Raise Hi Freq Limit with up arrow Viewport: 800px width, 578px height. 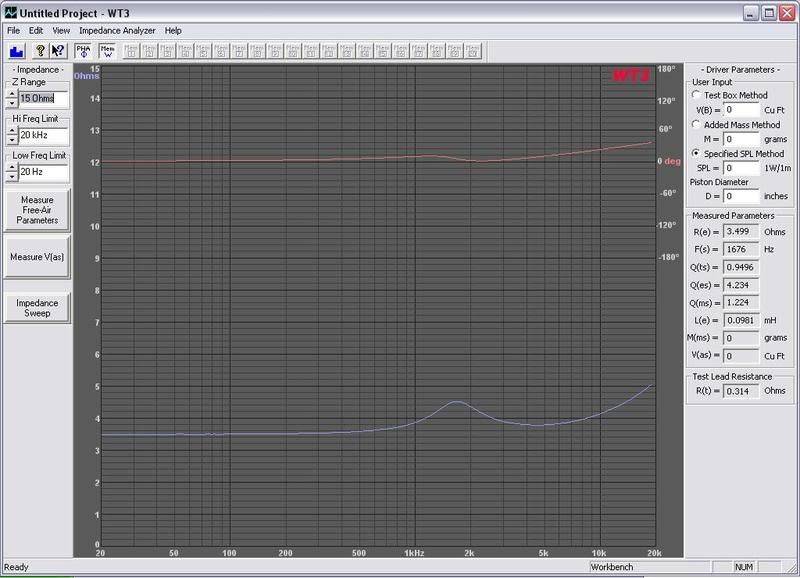[x=12, y=131]
